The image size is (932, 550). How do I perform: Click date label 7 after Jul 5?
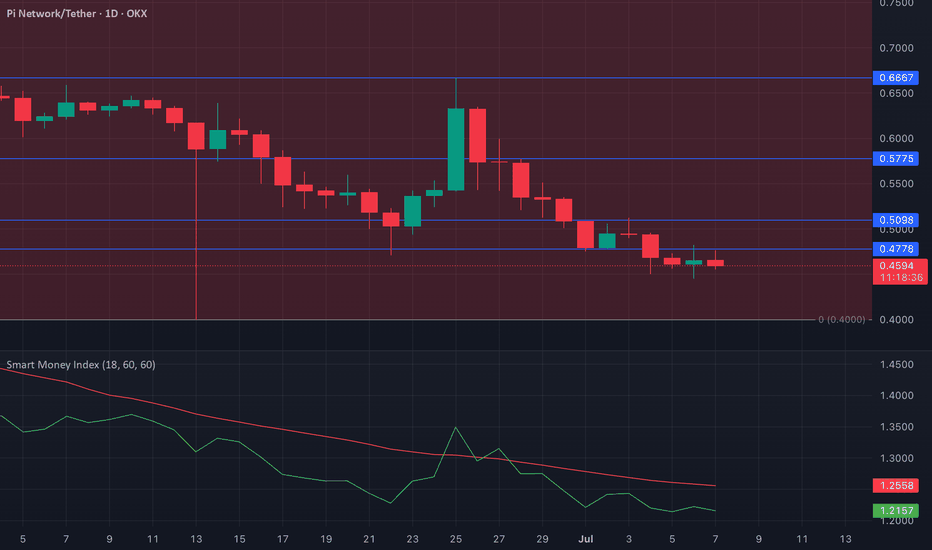[x=716, y=539]
